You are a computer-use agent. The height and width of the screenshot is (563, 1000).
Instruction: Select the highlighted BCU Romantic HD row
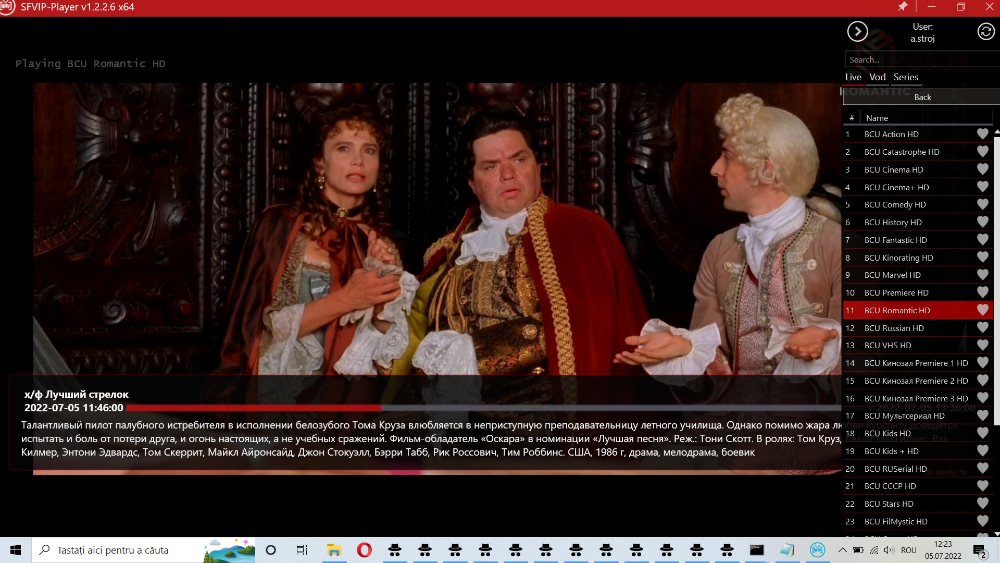pos(918,310)
